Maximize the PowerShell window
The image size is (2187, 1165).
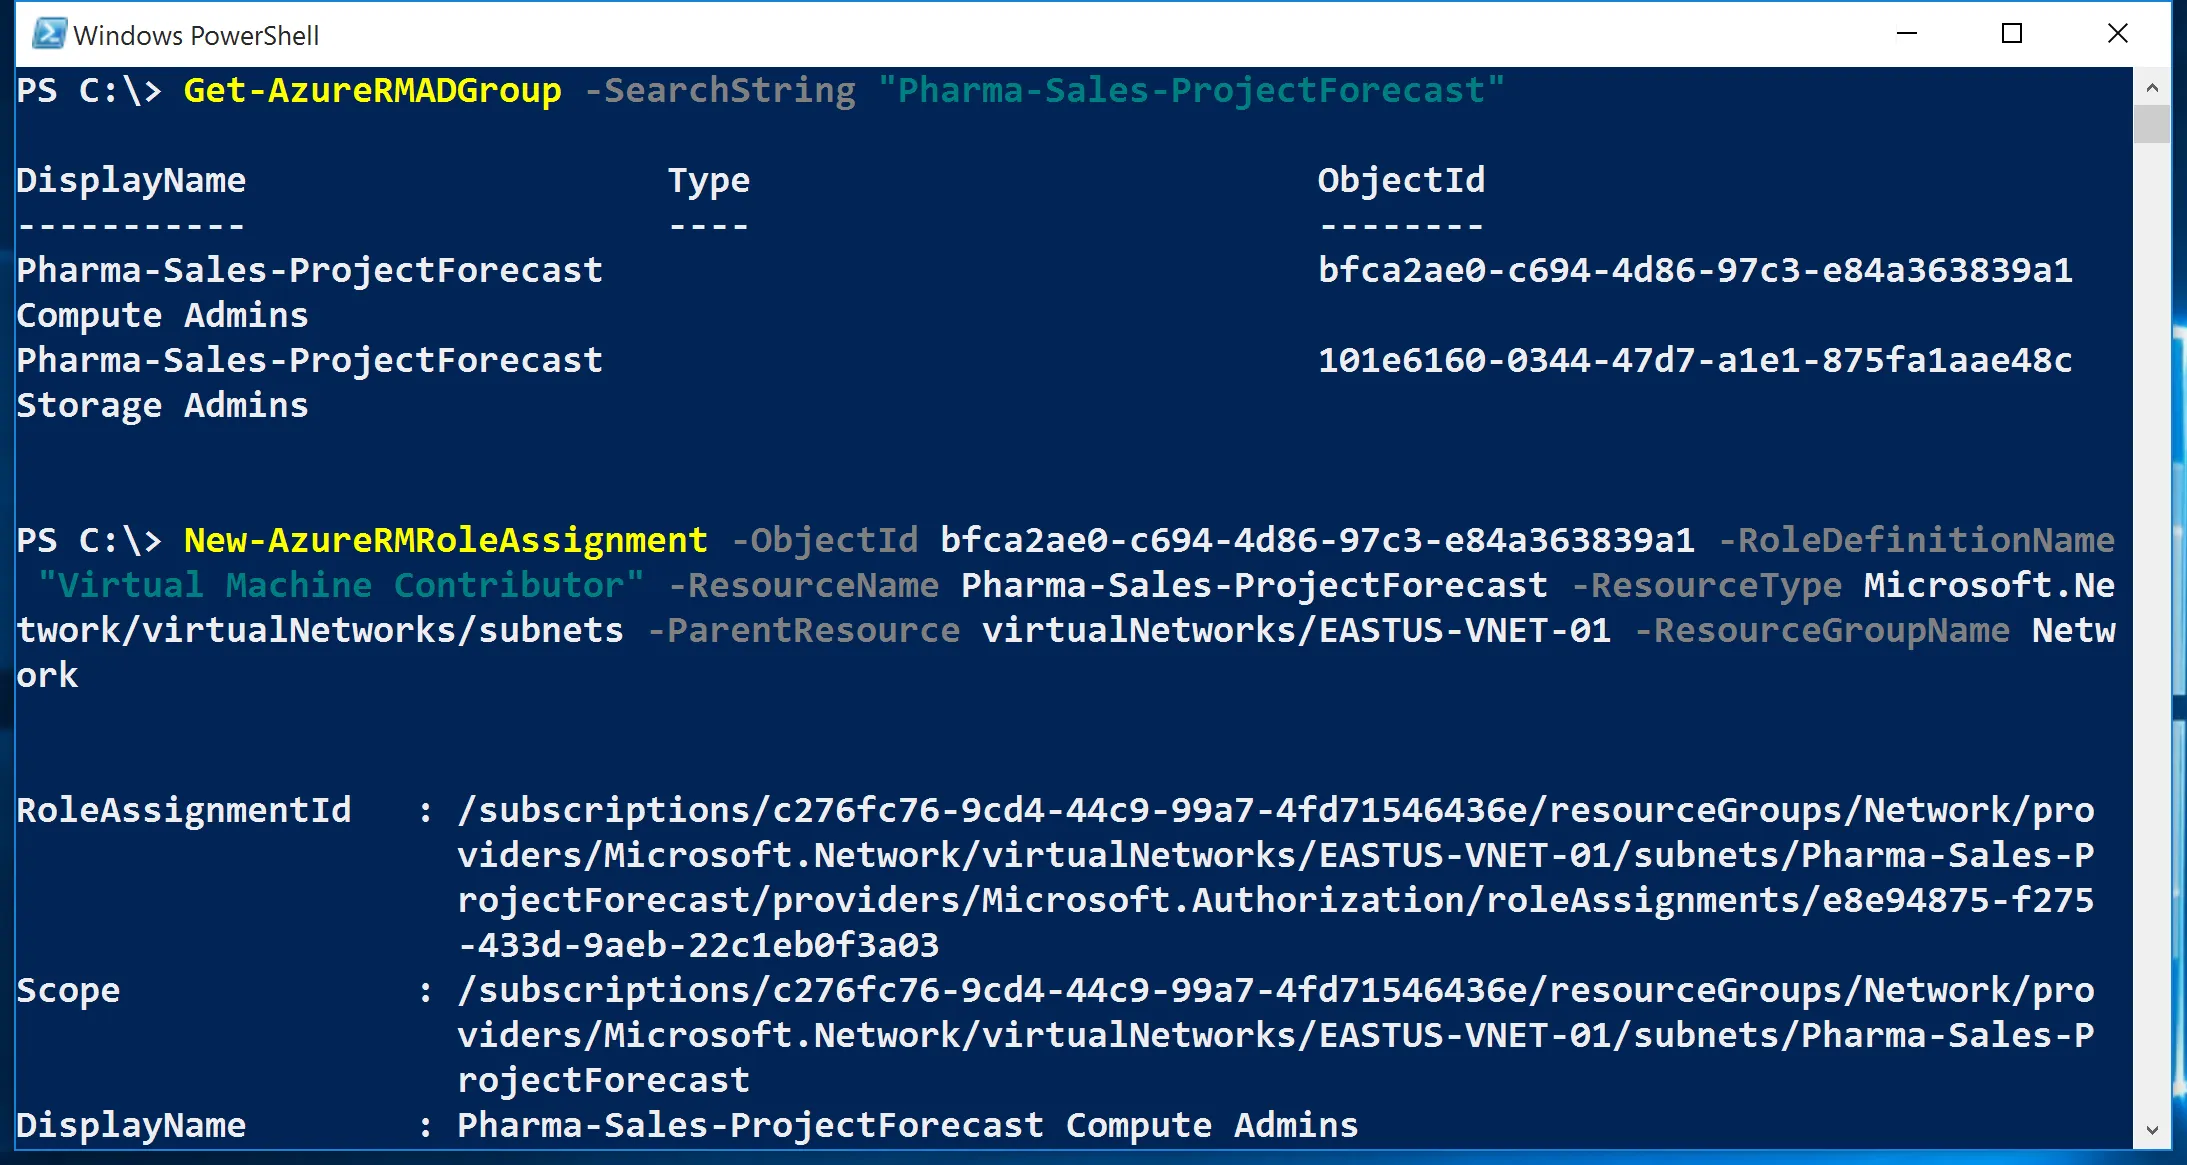click(2012, 34)
